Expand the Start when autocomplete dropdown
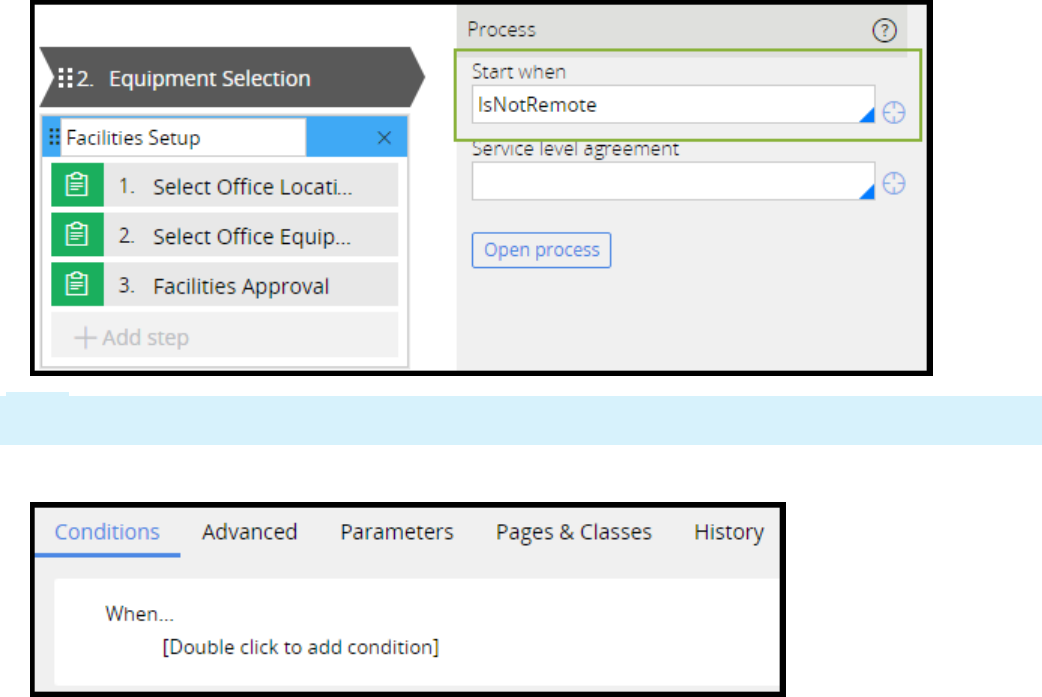 coord(867,116)
